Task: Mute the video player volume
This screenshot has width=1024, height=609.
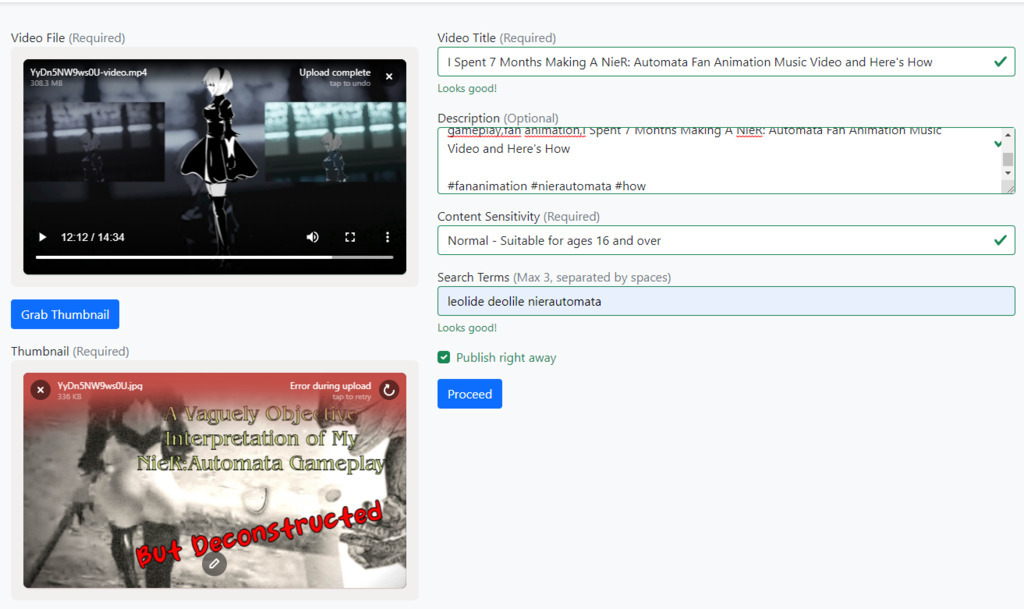Action: click(x=313, y=237)
